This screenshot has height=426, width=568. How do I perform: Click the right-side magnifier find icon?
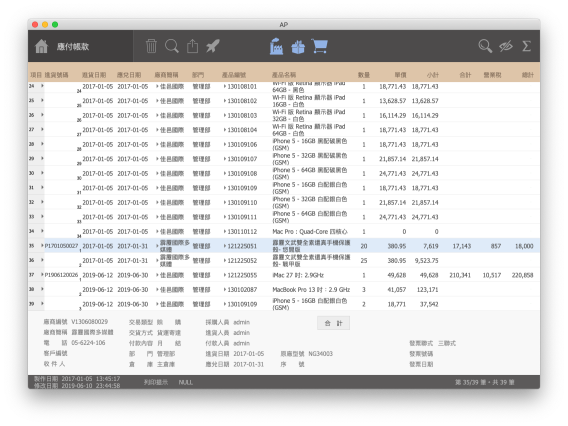pos(485,46)
